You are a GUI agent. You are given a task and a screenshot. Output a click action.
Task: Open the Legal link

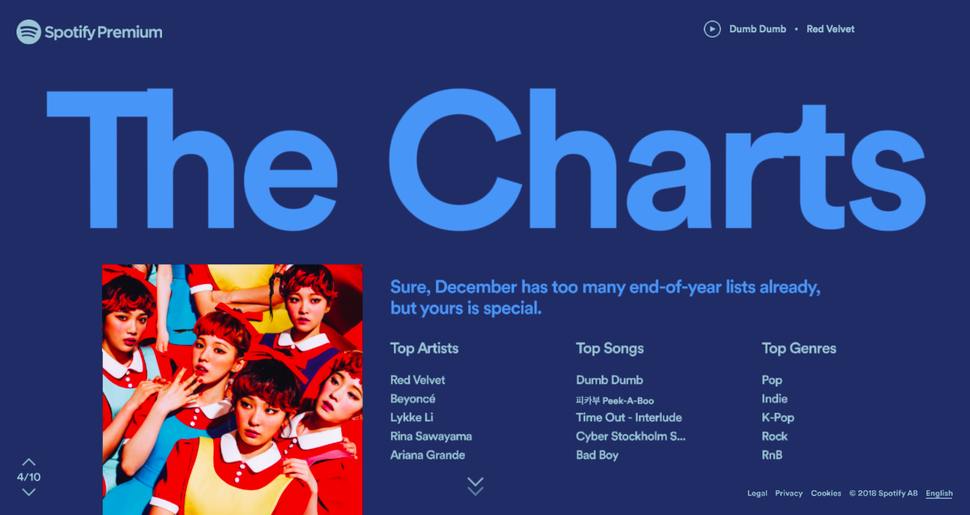coord(757,493)
